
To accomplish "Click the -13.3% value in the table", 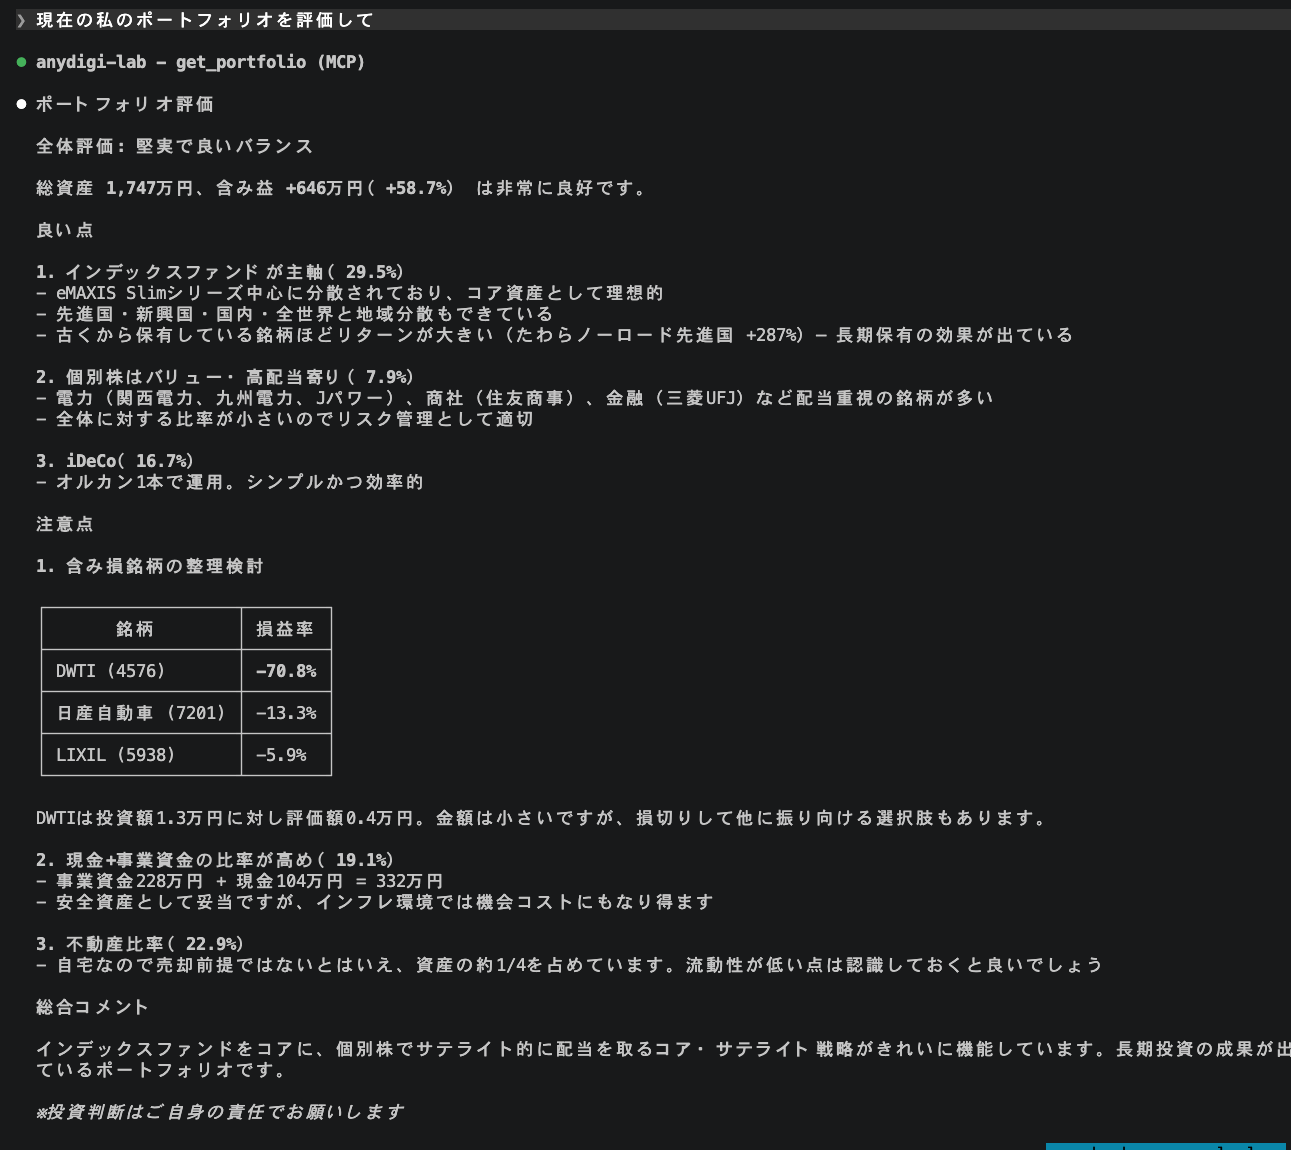I will click(286, 713).
